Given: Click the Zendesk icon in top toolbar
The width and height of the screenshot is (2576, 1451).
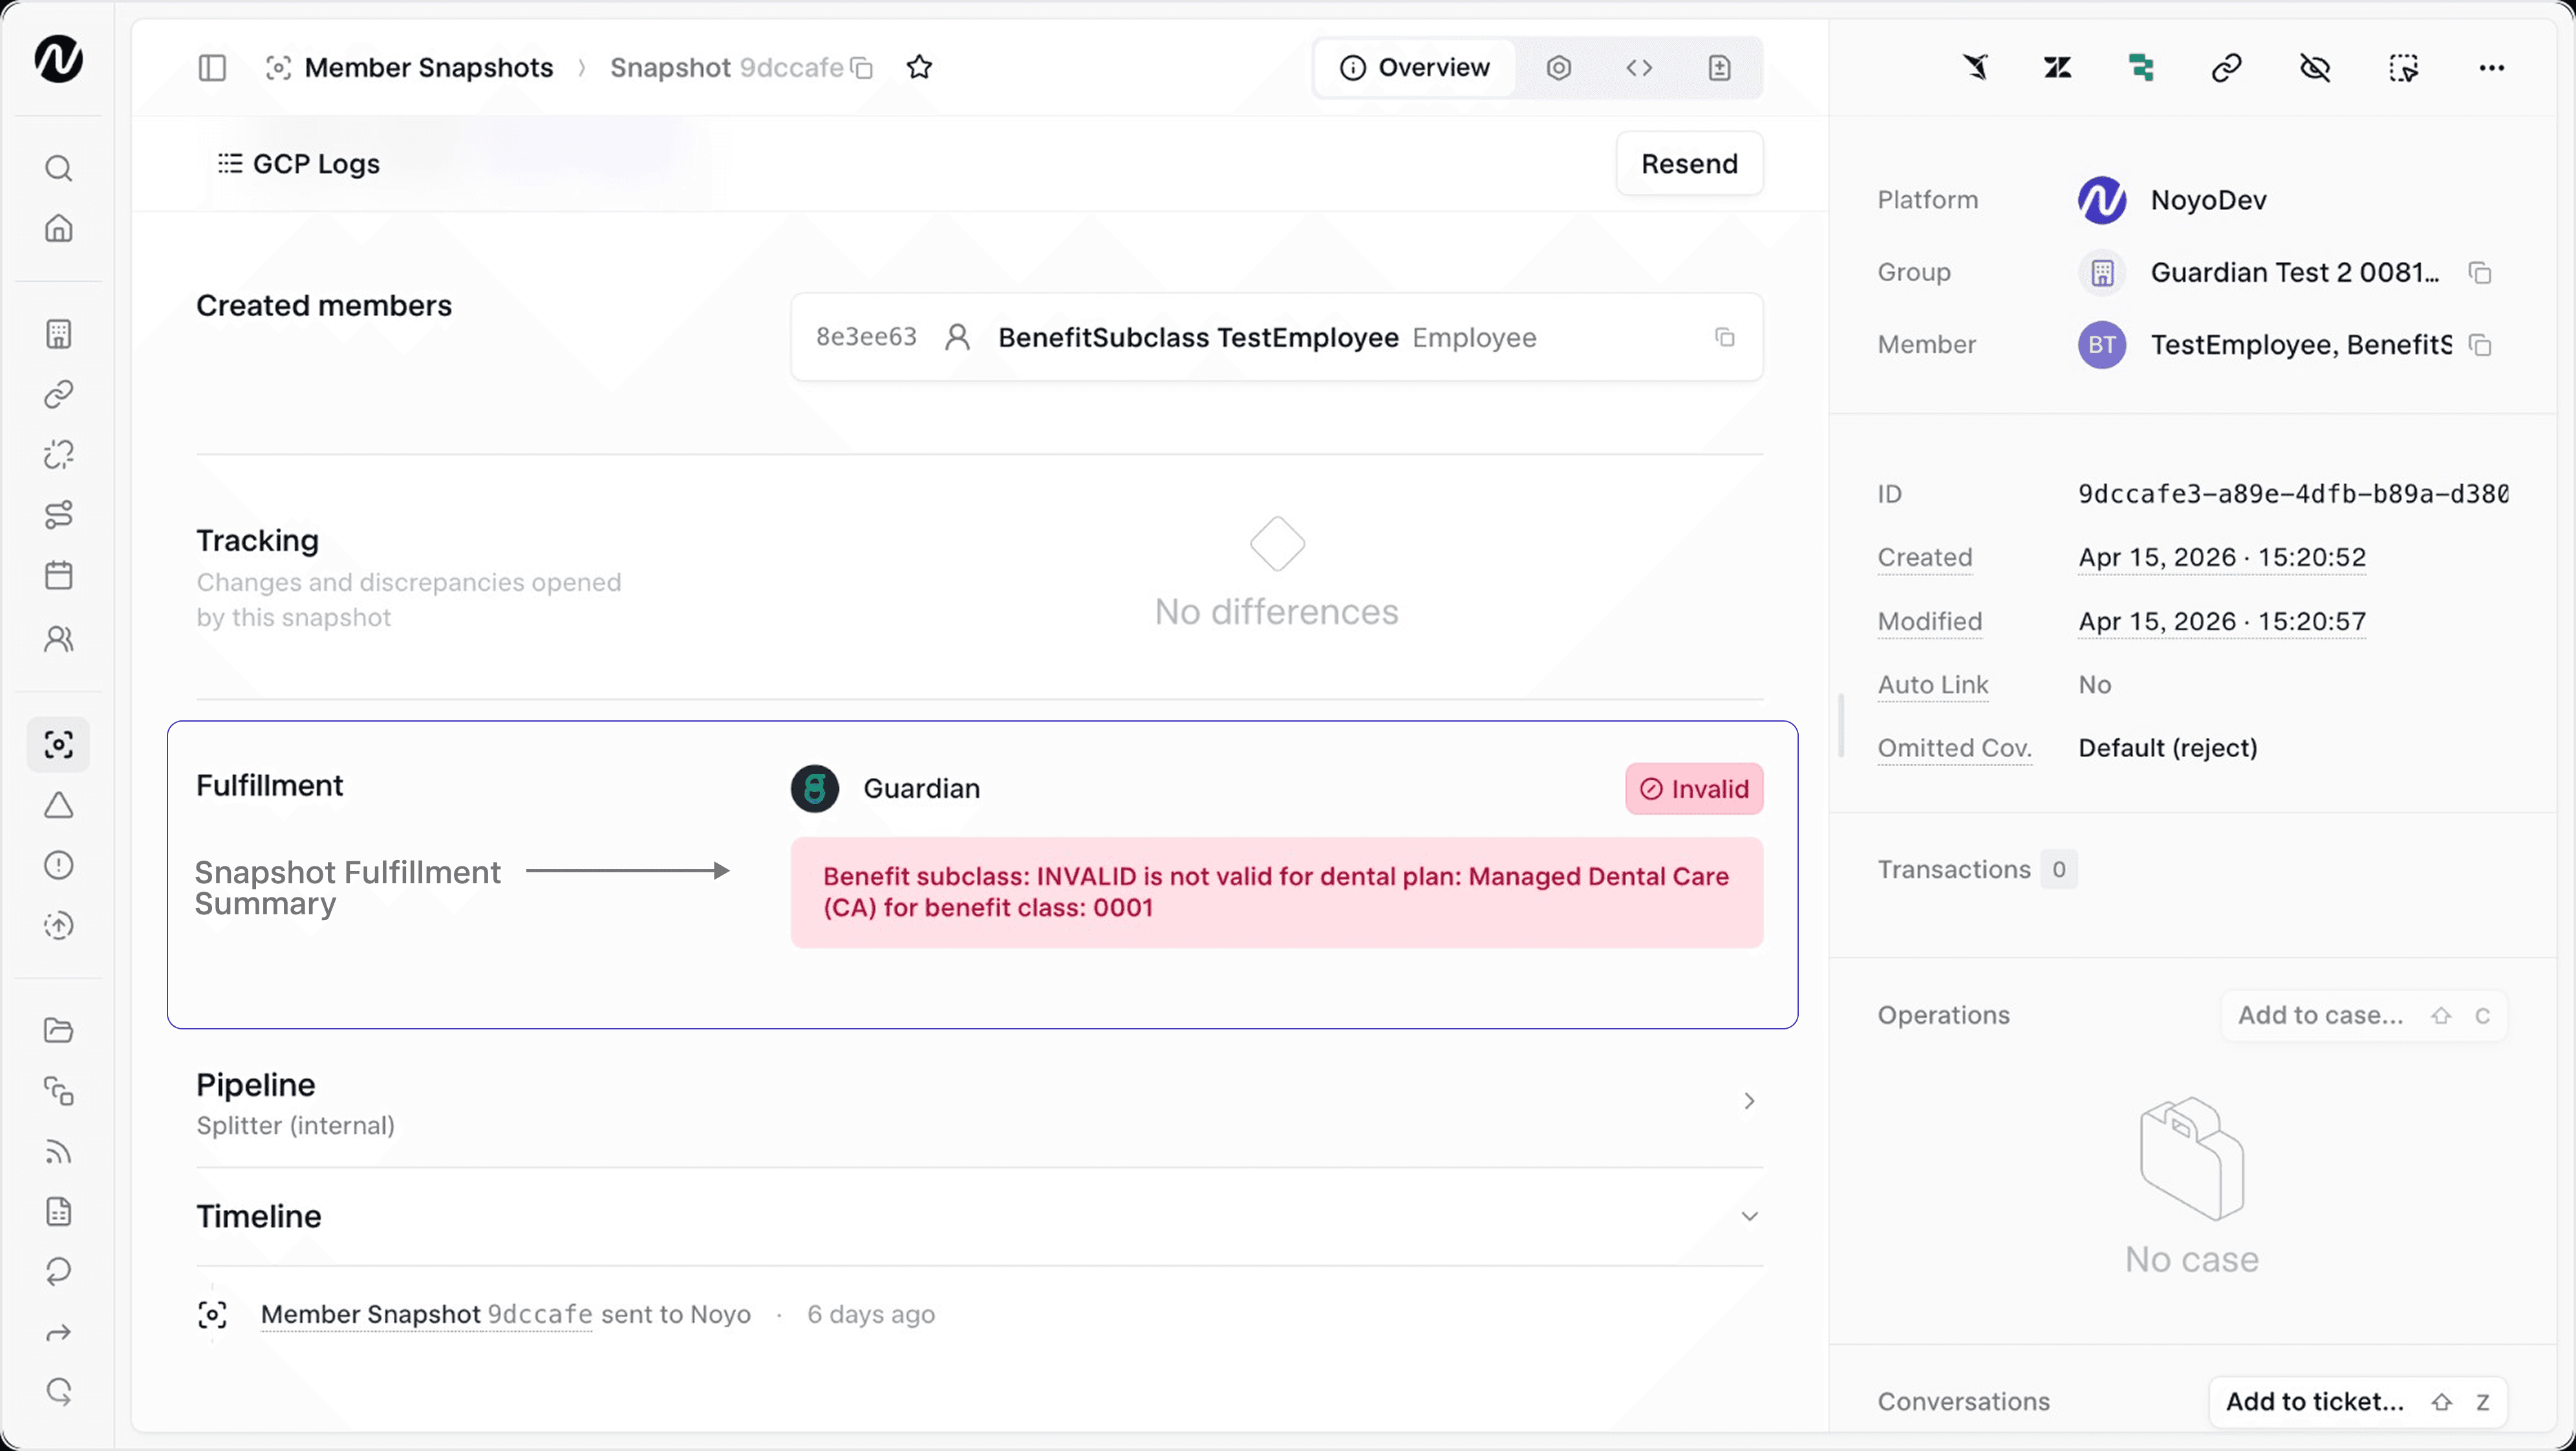Looking at the screenshot, I should tap(2057, 68).
